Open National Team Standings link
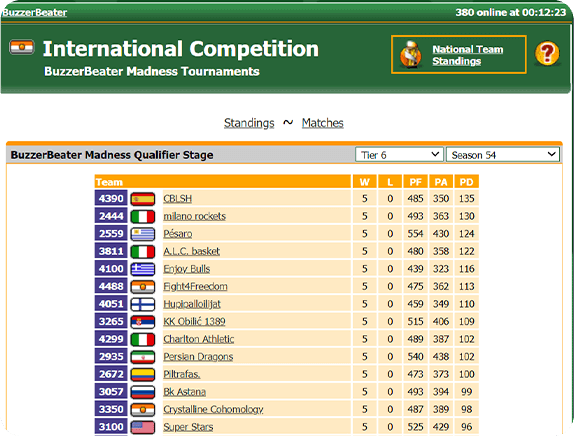The image size is (574, 436). coord(467,55)
